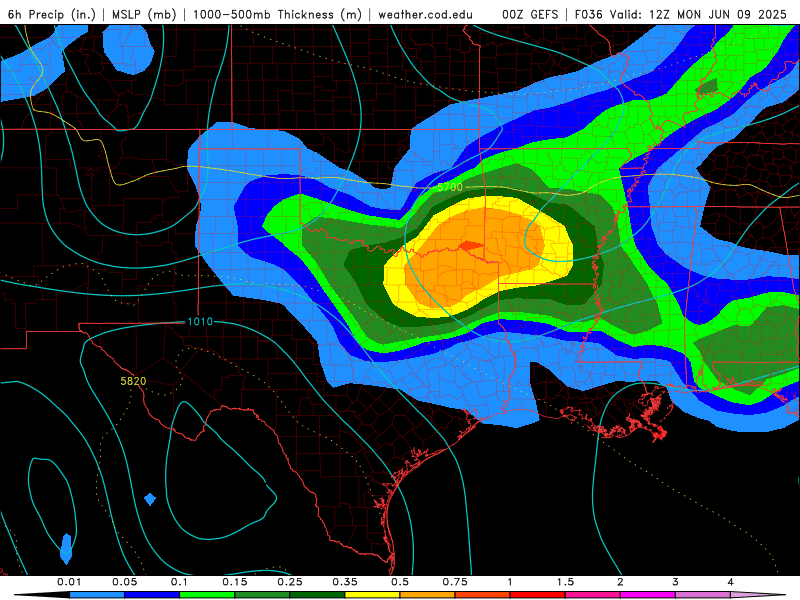
Task: Click the 1.5 legend value
Action: point(565,582)
